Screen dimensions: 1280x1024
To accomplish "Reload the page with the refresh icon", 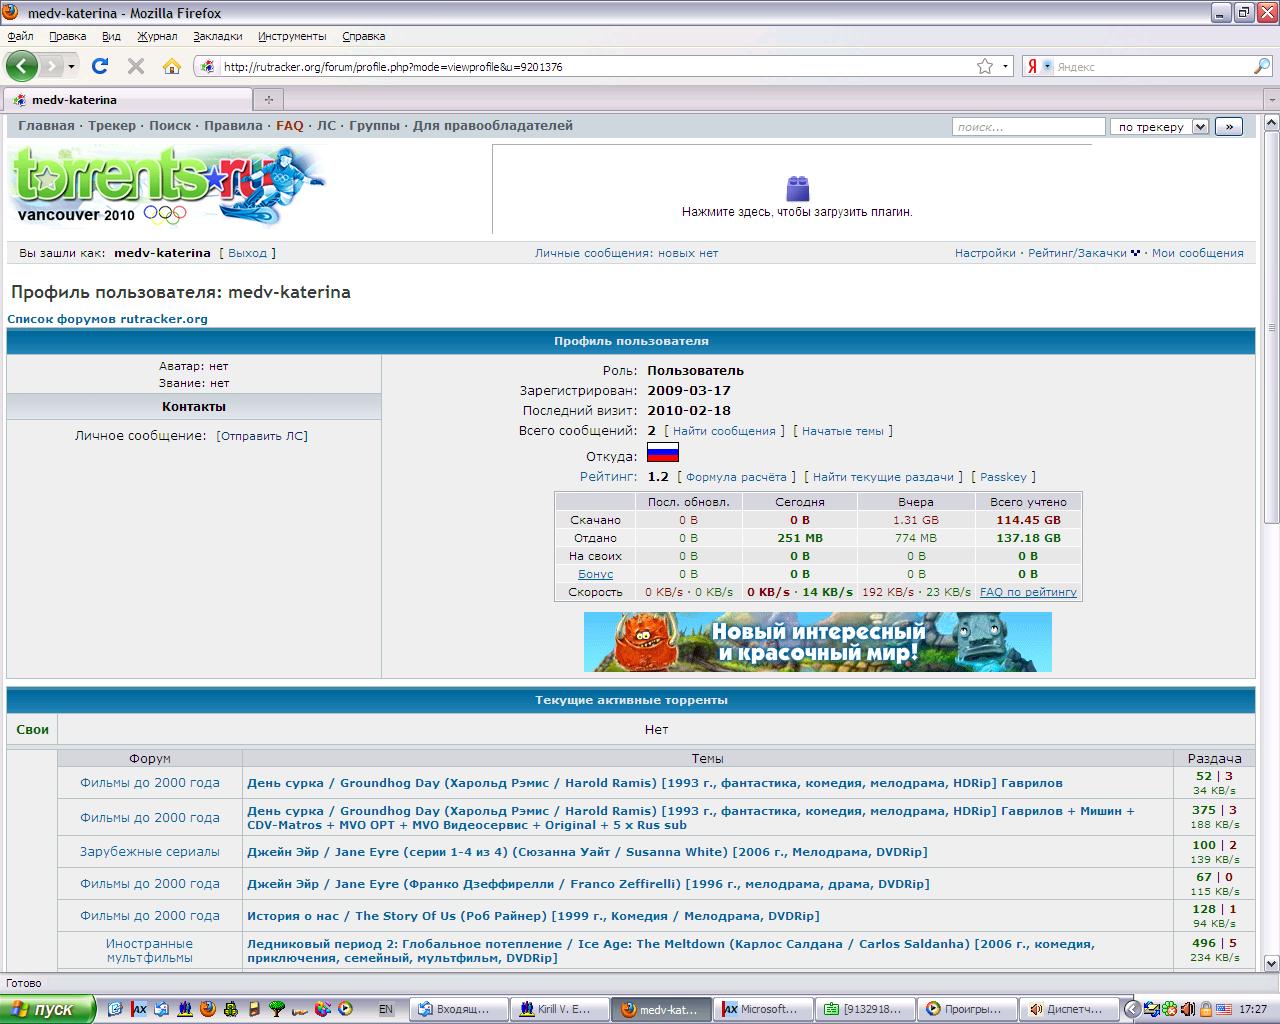I will (100, 66).
